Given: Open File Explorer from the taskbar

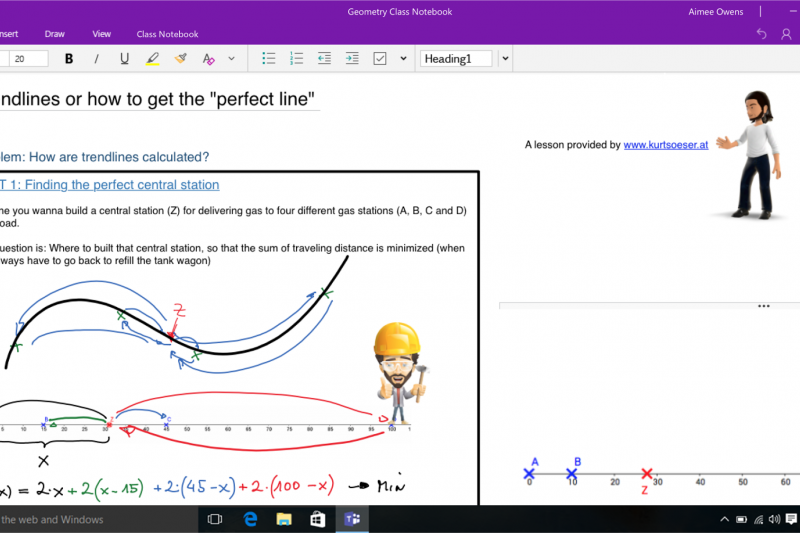Looking at the screenshot, I should pos(284,519).
